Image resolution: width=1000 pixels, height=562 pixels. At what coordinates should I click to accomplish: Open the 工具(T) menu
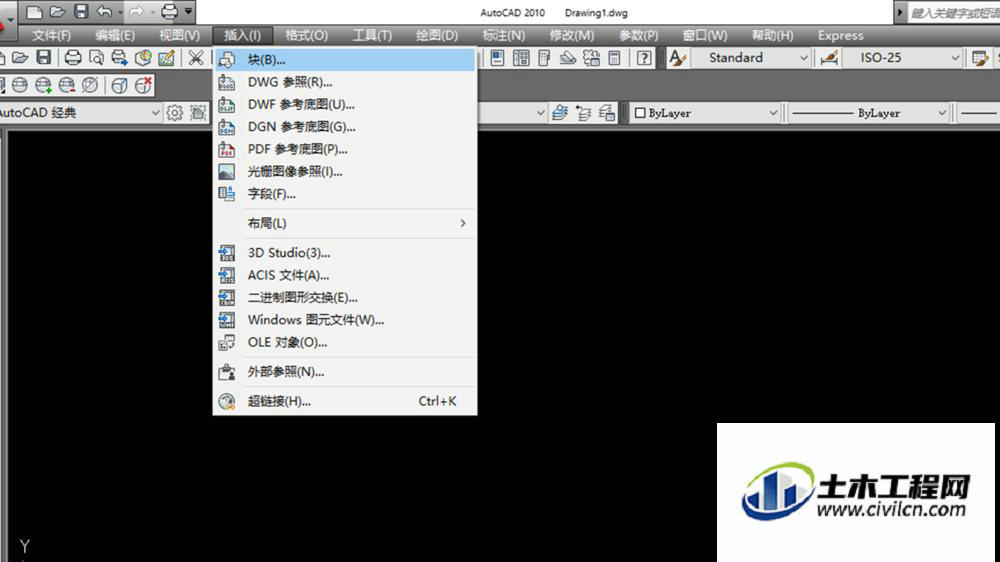[x=372, y=36]
